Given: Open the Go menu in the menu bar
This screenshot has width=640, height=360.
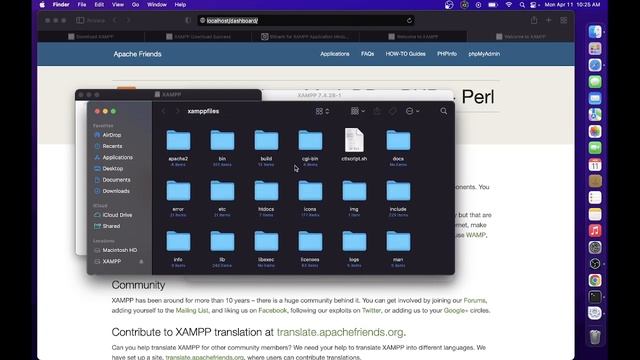Looking at the screenshot, I should point(136,4).
